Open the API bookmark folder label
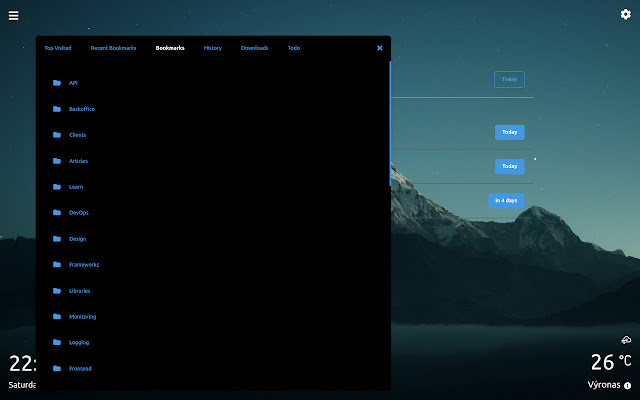The image size is (640, 400). [73, 83]
